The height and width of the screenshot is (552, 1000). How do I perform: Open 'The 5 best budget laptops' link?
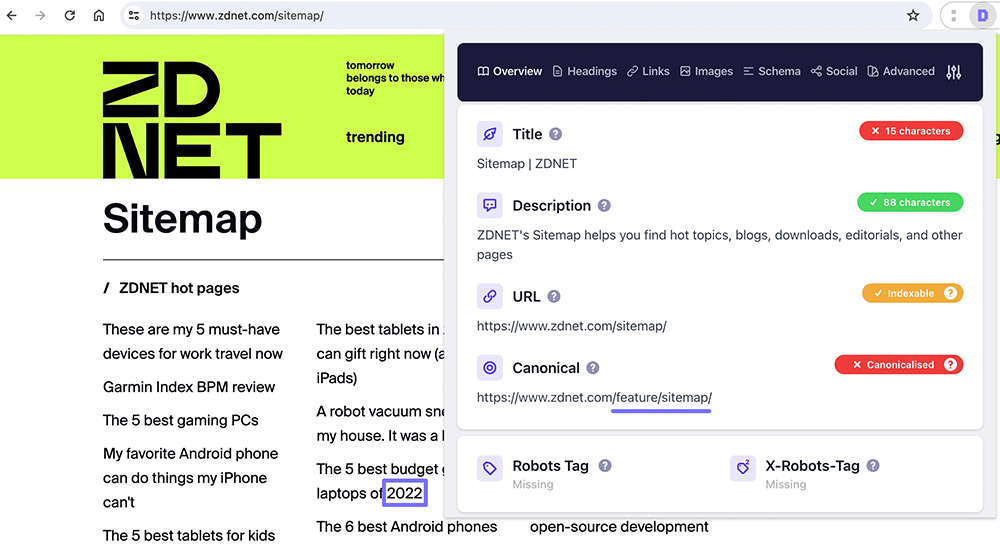click(x=380, y=481)
